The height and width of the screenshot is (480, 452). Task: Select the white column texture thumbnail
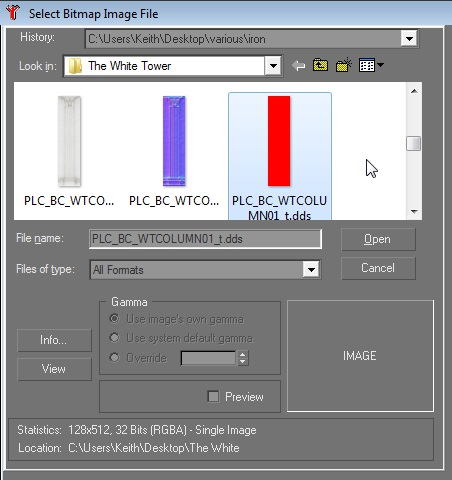tap(69, 141)
